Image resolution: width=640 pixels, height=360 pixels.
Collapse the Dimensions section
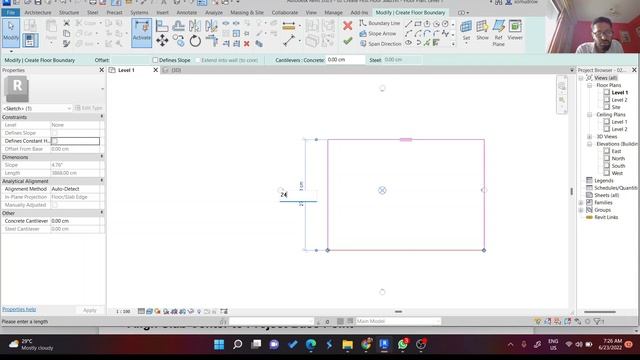[102, 157]
